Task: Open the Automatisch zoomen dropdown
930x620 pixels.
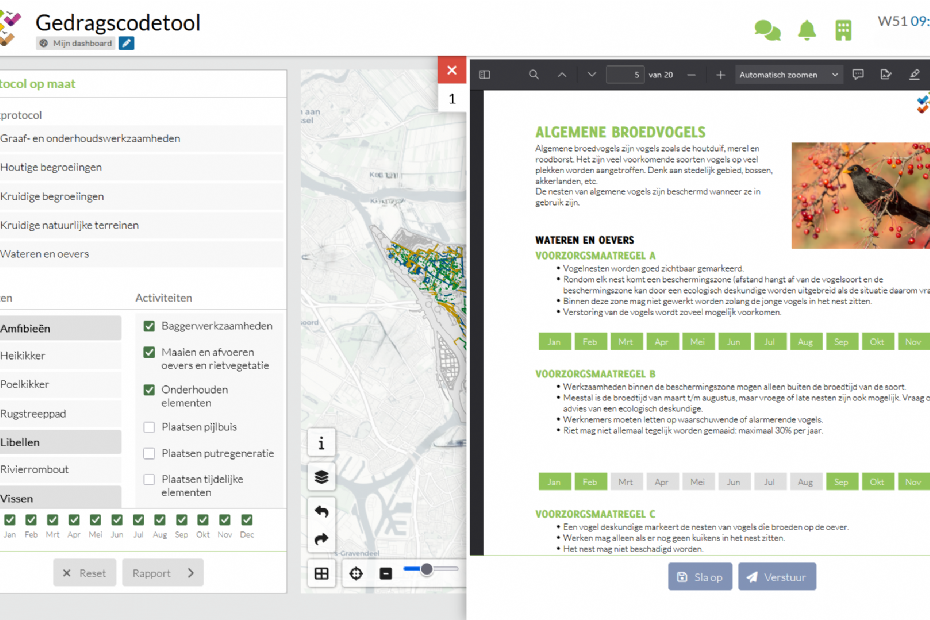Action: click(788, 75)
